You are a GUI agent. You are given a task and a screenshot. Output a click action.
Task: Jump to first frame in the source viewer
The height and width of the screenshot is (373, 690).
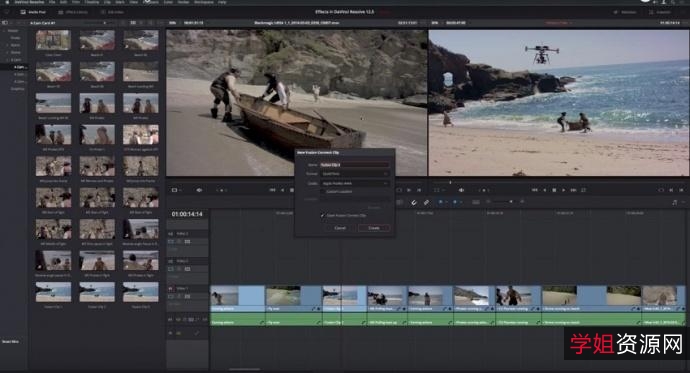click(x=272, y=190)
